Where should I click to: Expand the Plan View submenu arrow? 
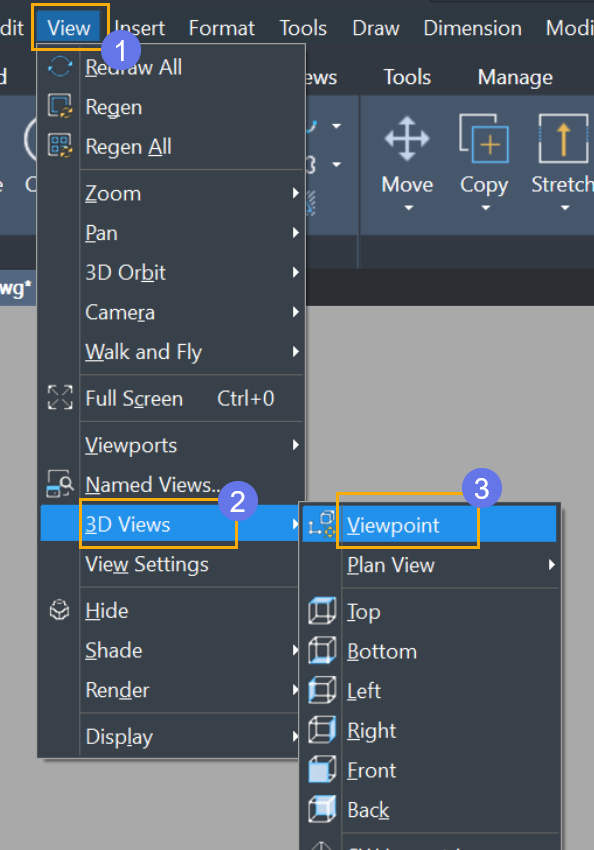click(551, 565)
